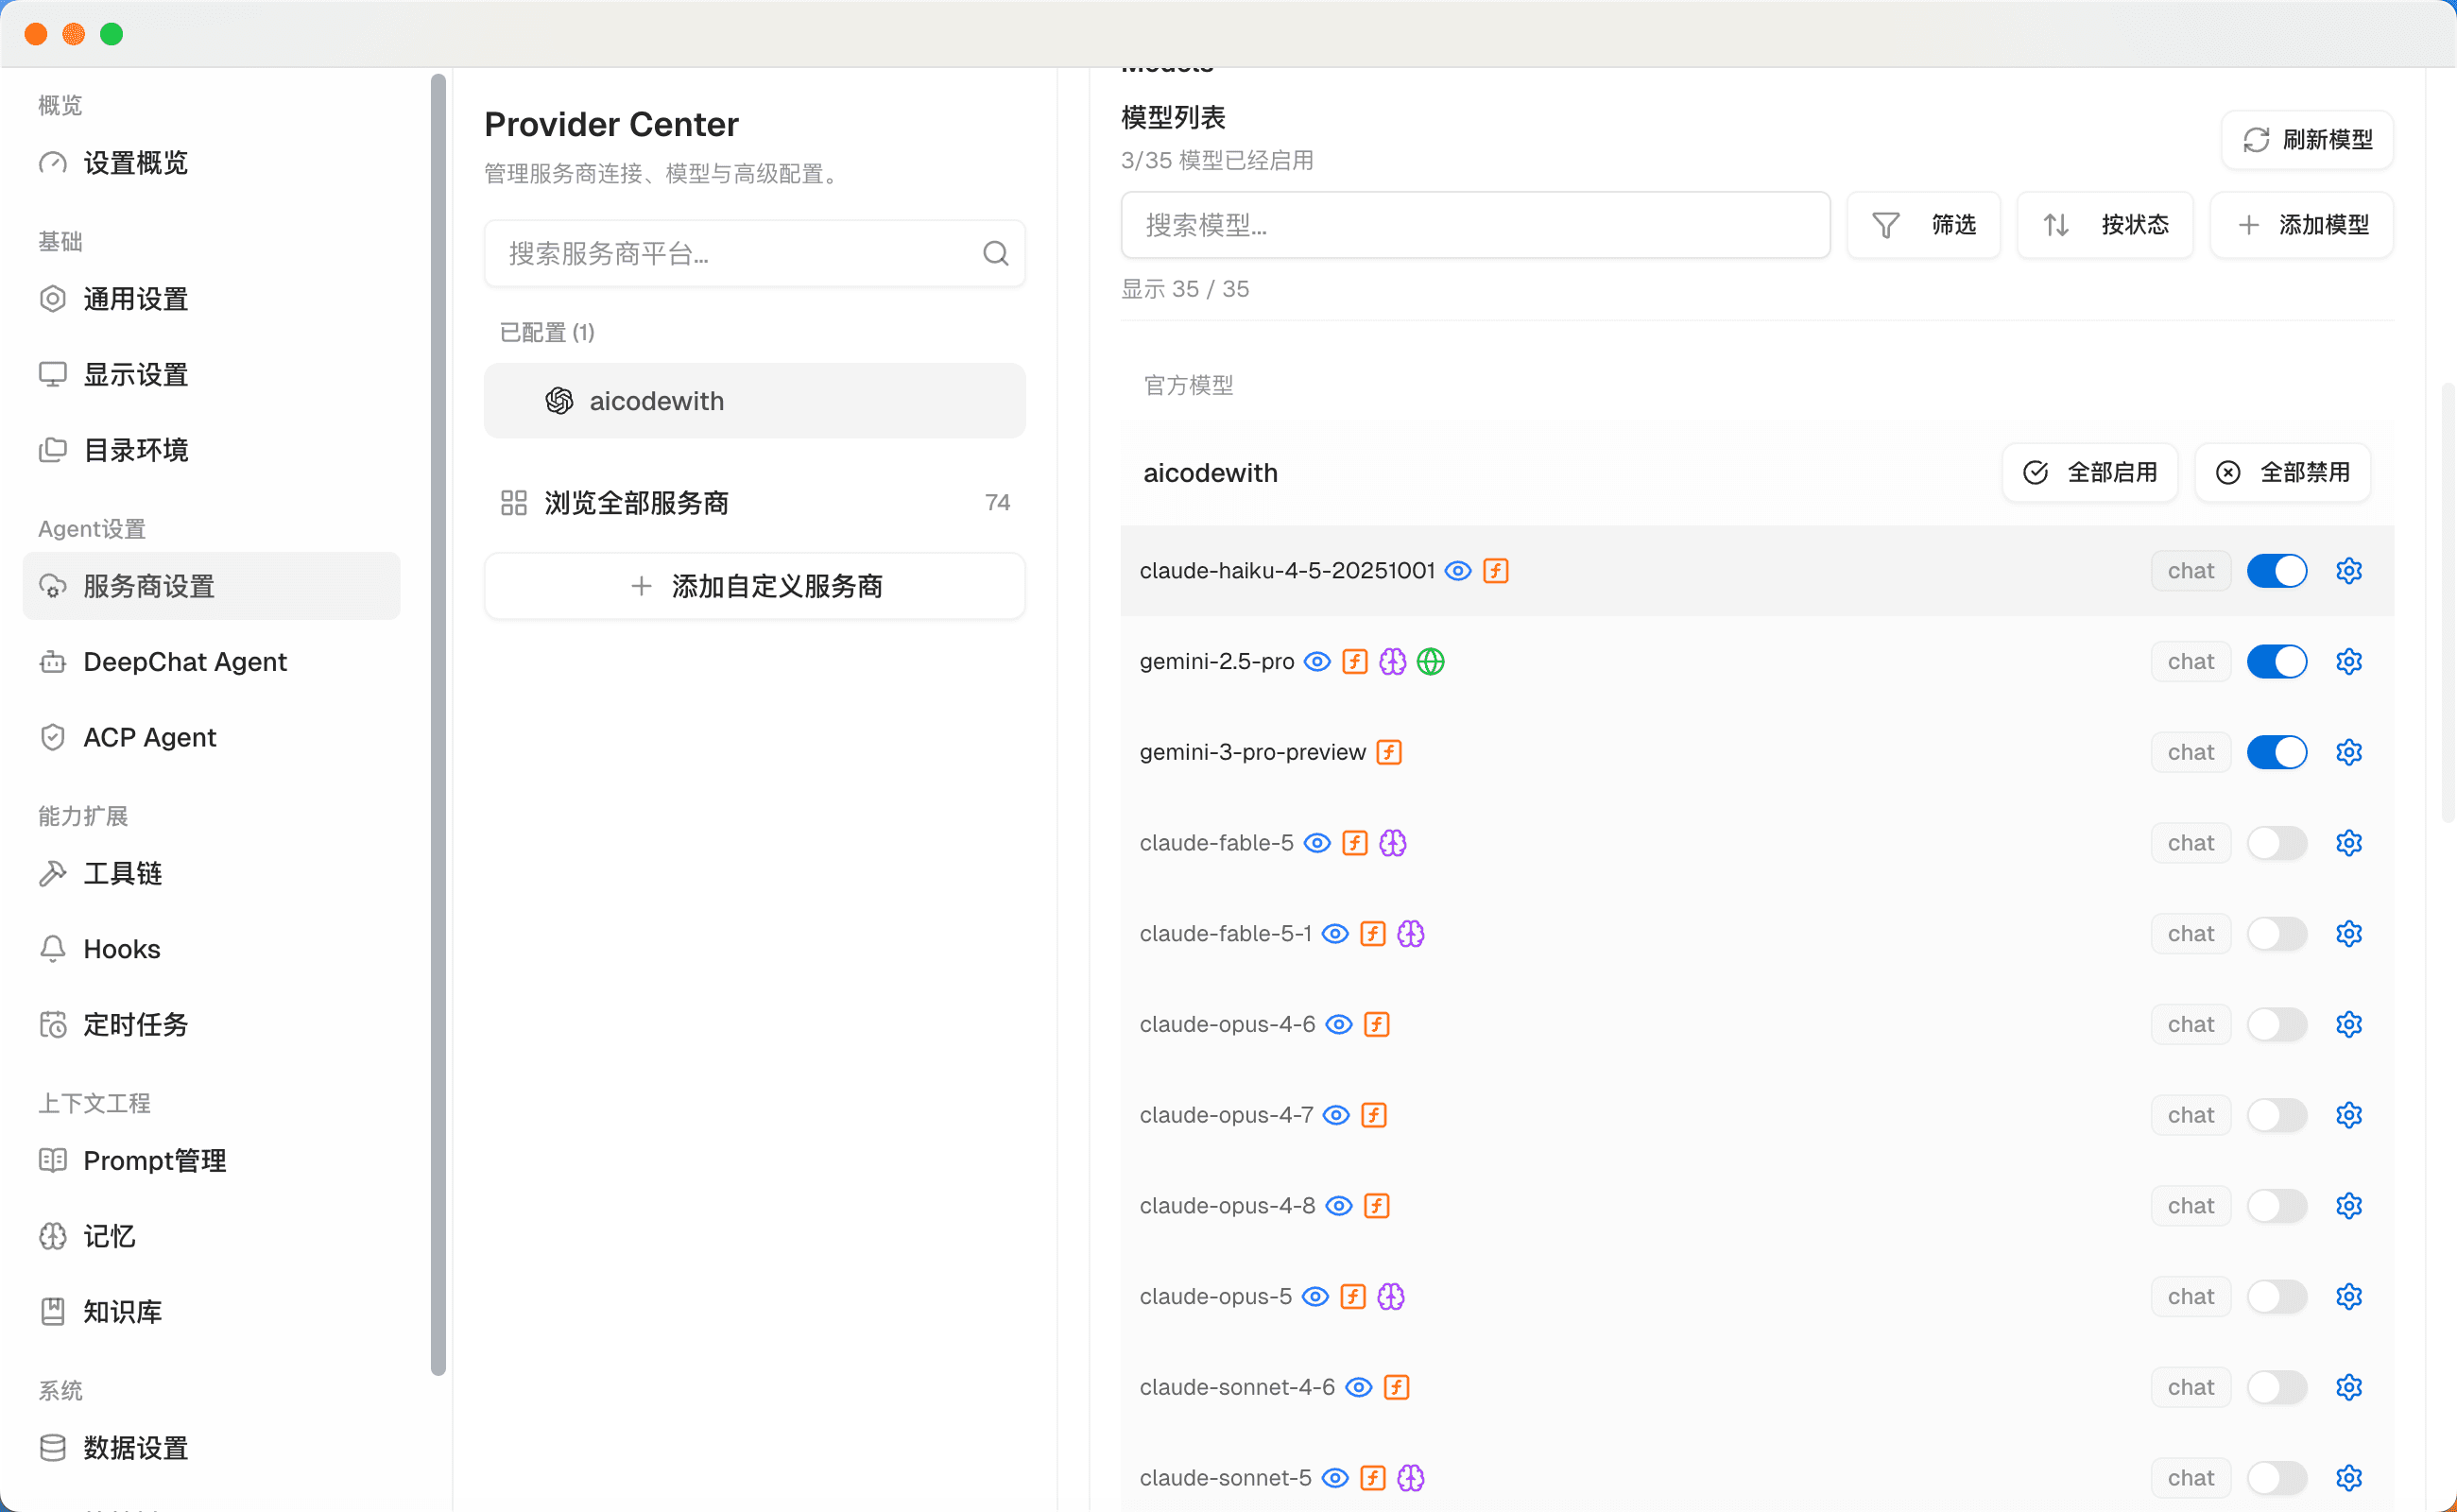Enable the claude-fable-5-1 model toggle
Image resolution: width=2457 pixels, height=1512 pixels.
[x=2276, y=933]
